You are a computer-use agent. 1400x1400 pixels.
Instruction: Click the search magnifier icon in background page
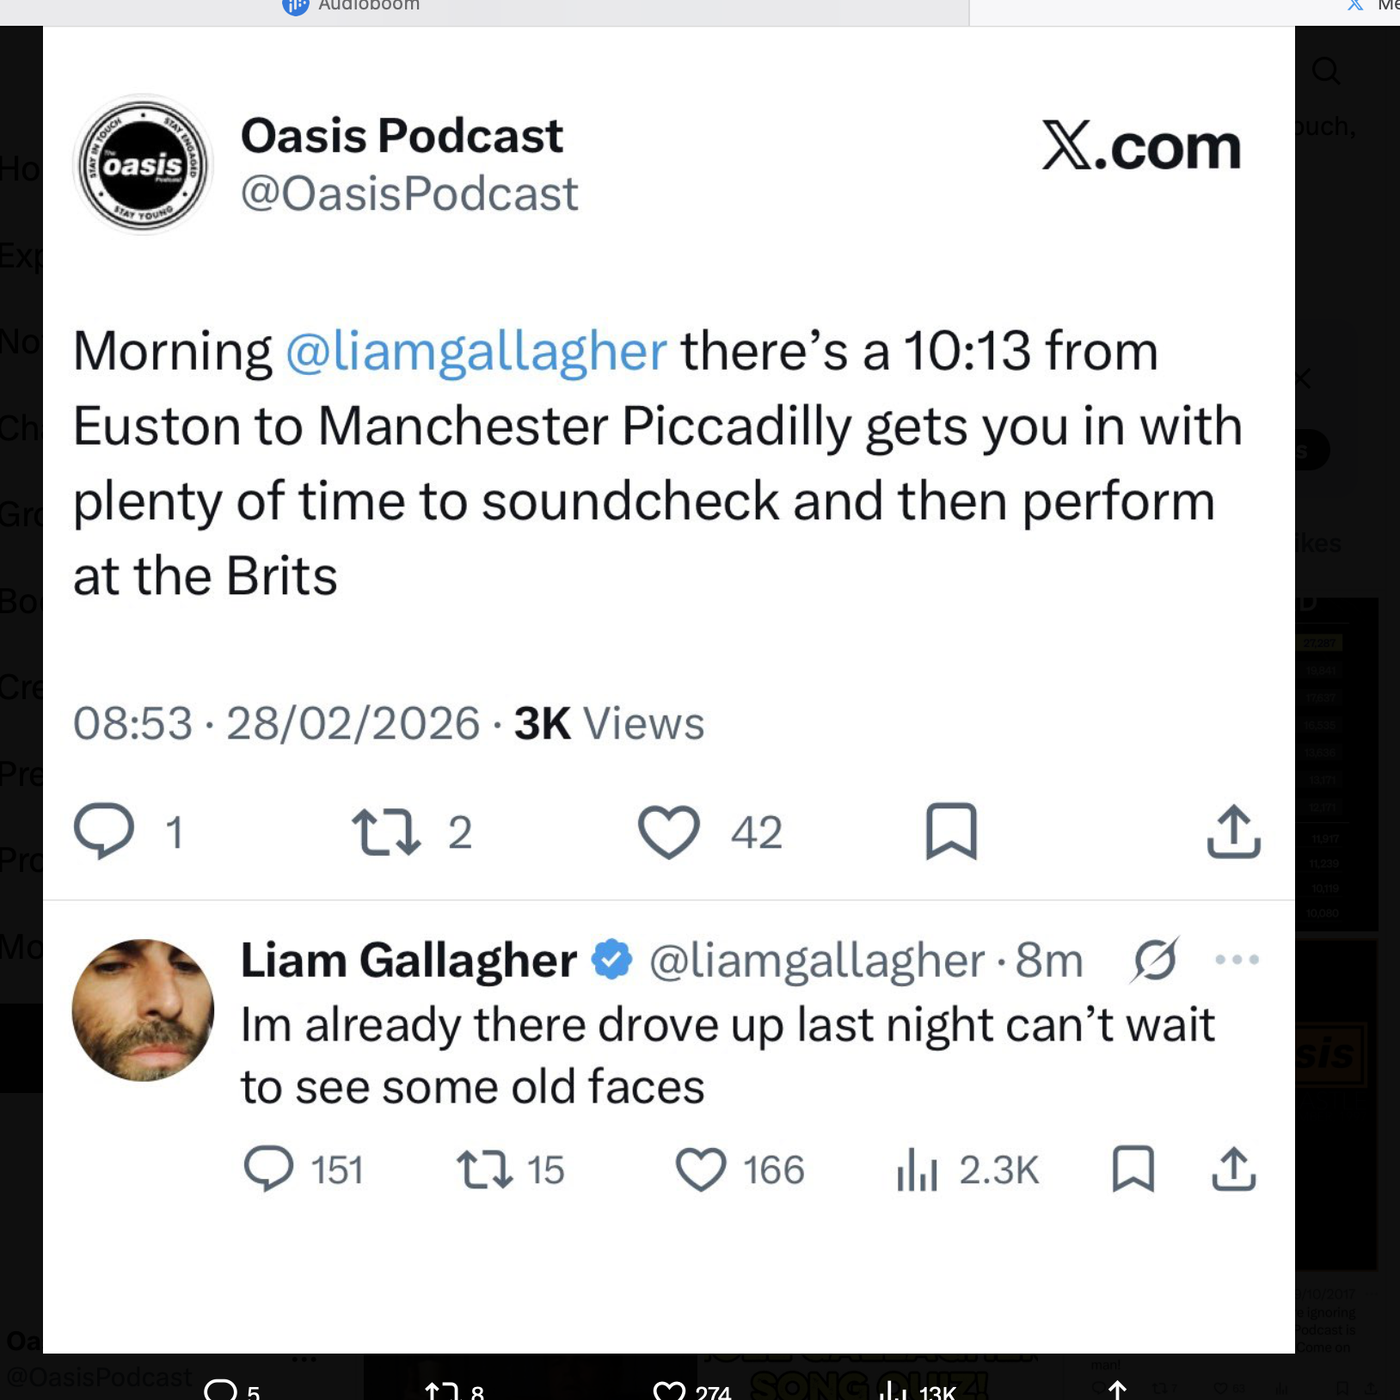tap(1326, 71)
